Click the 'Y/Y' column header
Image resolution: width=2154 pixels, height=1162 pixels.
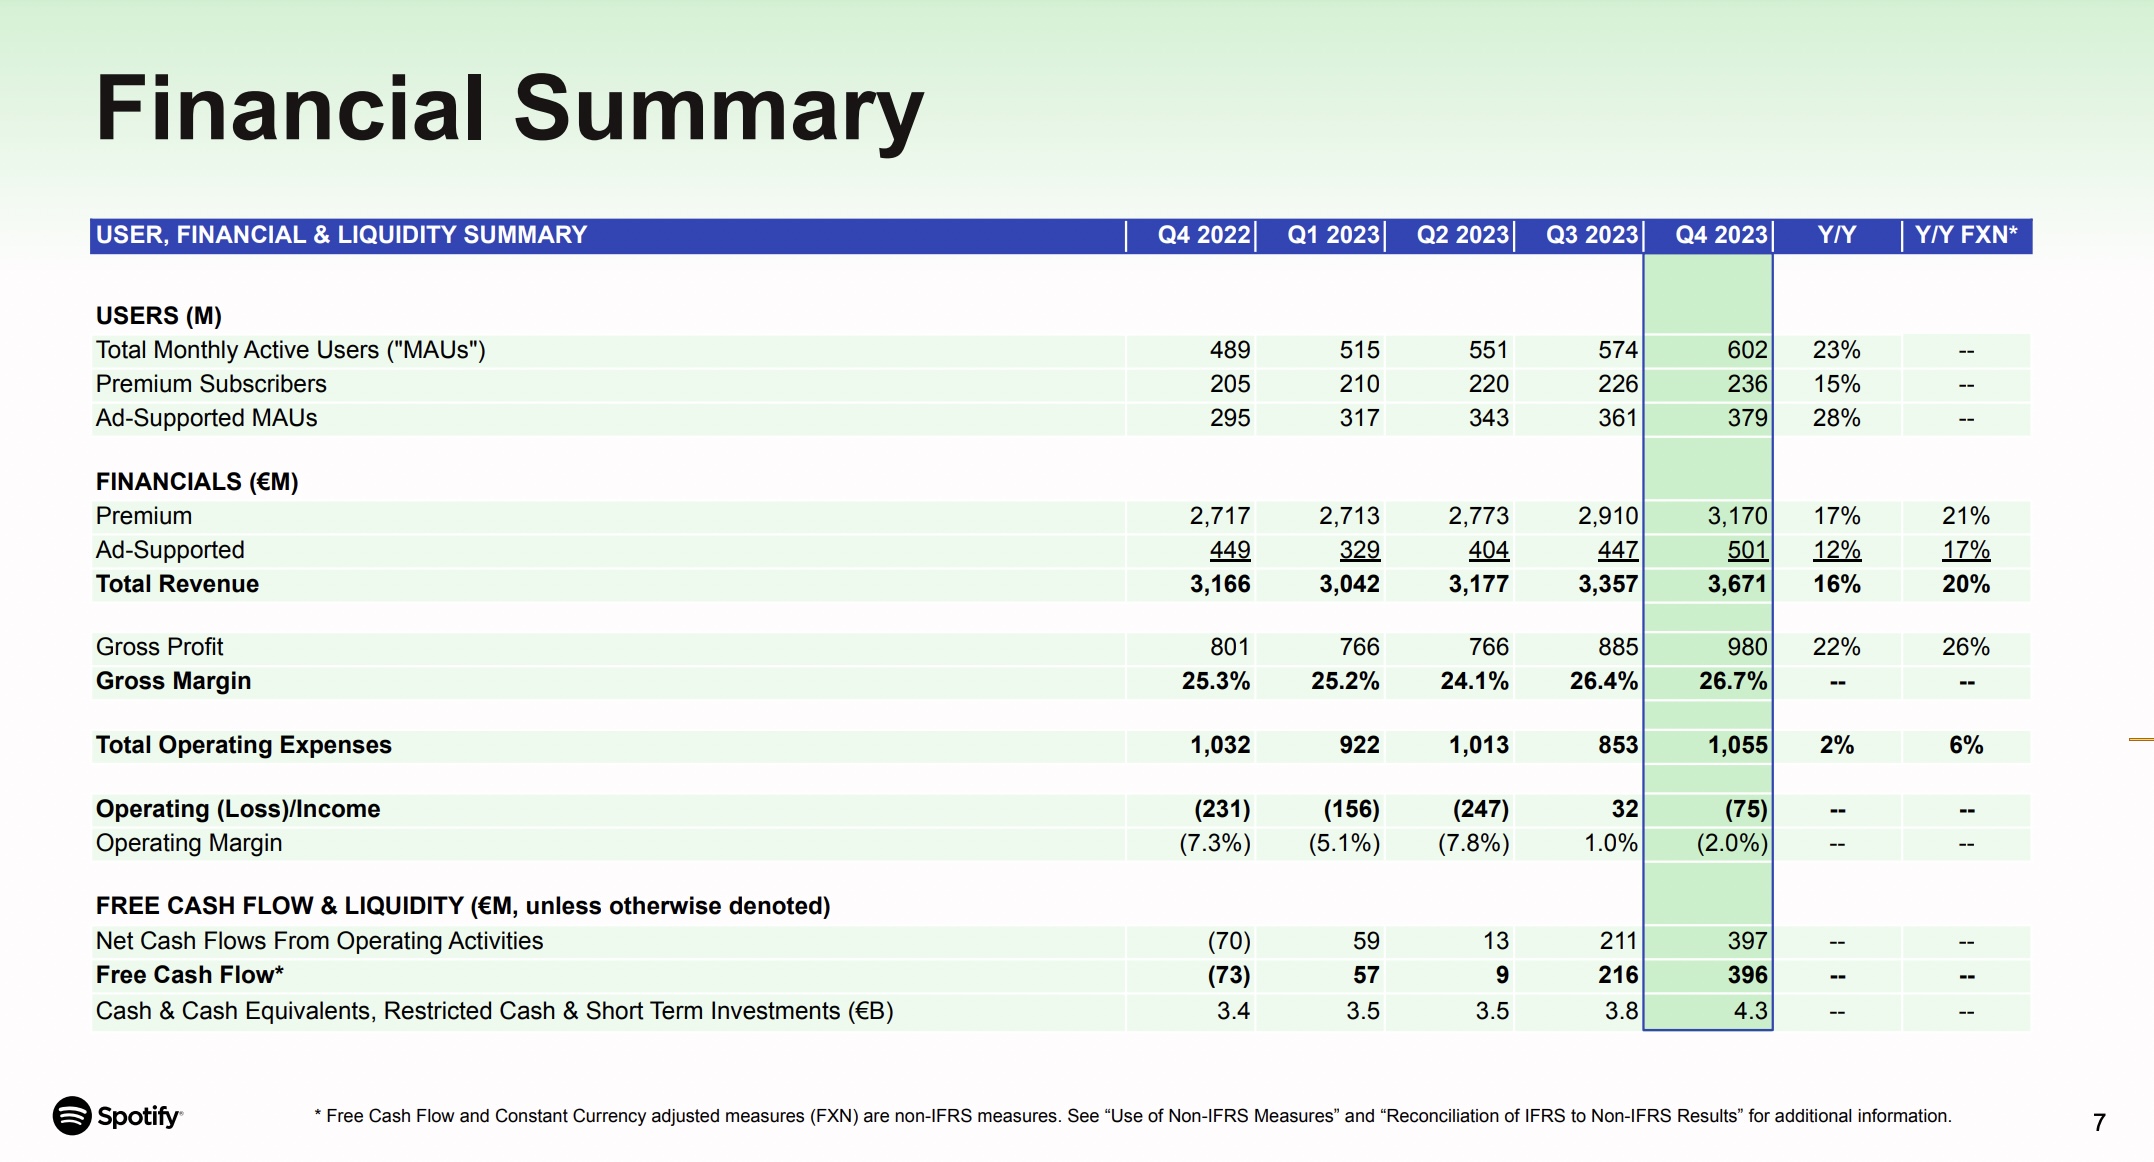pyautogui.click(x=1836, y=235)
